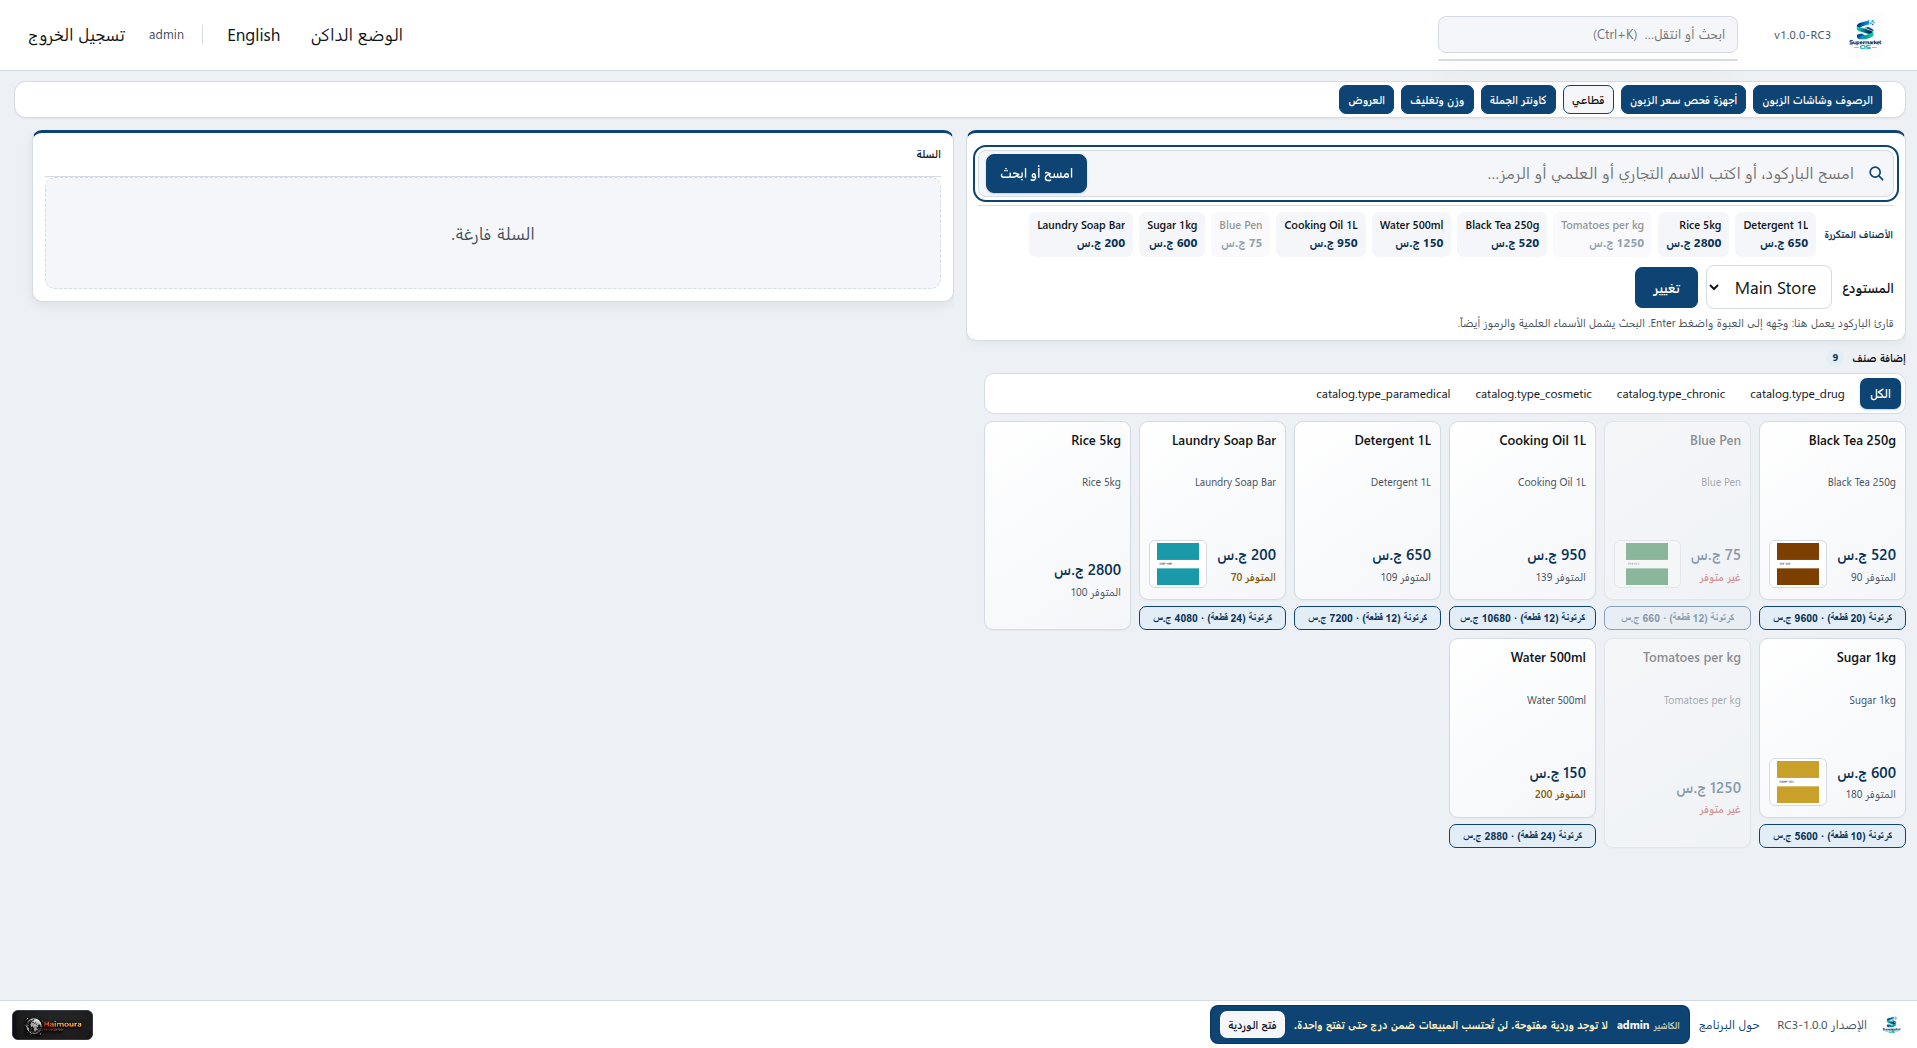Add Black Tea carton of 20 pieces
This screenshot has width=1917, height=1048.
[x=1832, y=618]
